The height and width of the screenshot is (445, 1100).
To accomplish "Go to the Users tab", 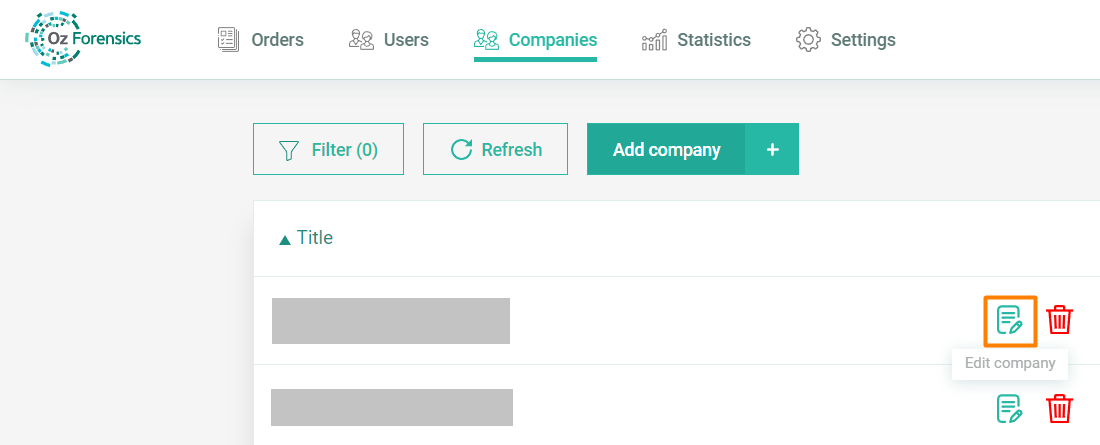I will point(406,40).
